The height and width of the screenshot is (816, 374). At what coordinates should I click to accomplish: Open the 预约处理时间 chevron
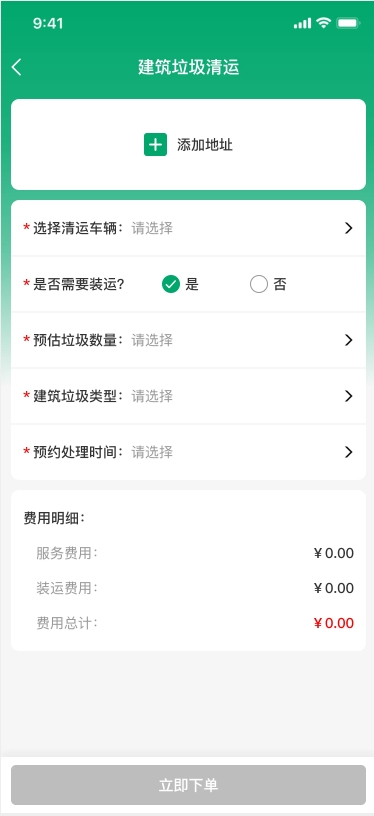pos(349,452)
